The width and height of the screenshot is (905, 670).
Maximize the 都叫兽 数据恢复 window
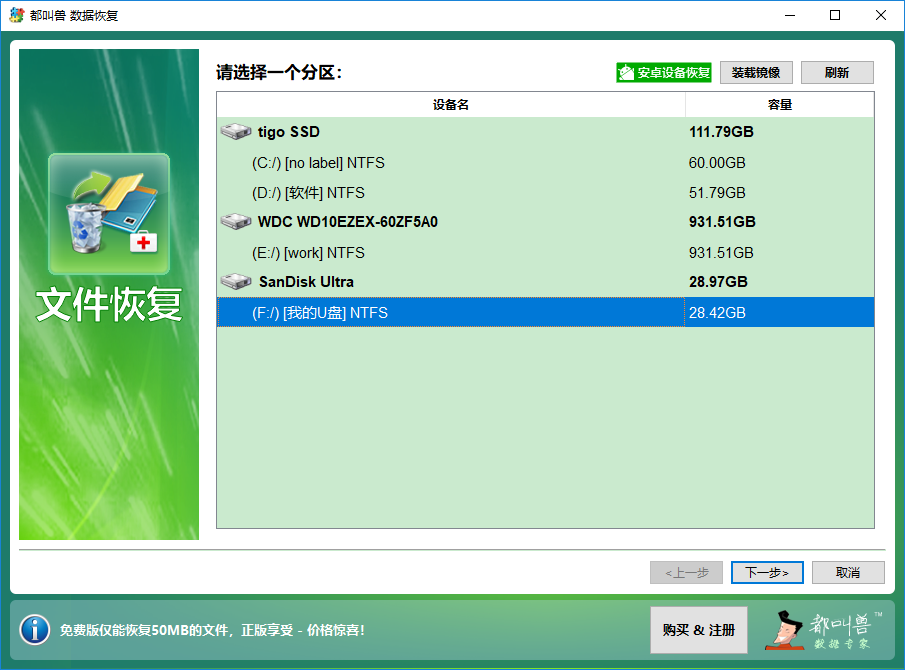835,16
